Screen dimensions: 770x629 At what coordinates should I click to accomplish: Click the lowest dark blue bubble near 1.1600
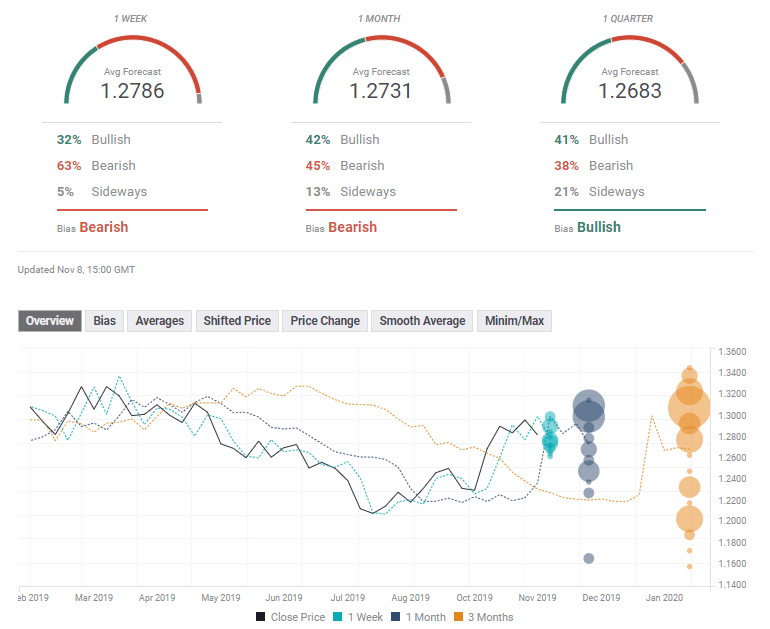click(x=589, y=558)
